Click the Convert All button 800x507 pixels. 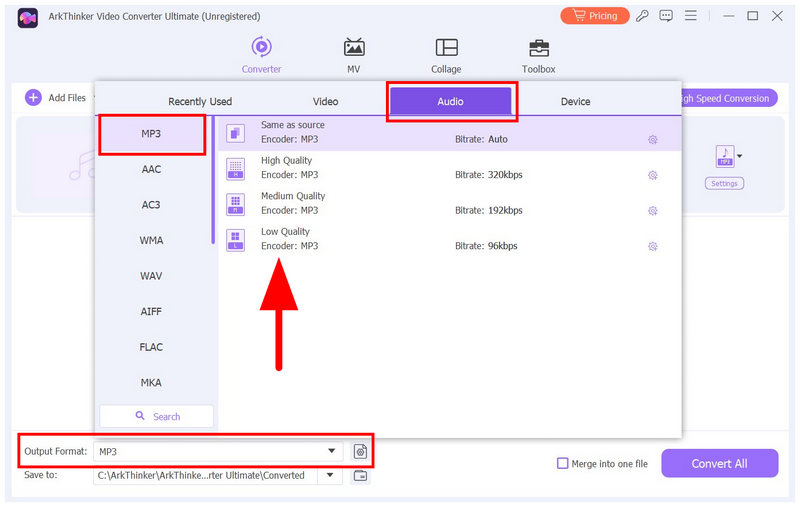point(719,464)
